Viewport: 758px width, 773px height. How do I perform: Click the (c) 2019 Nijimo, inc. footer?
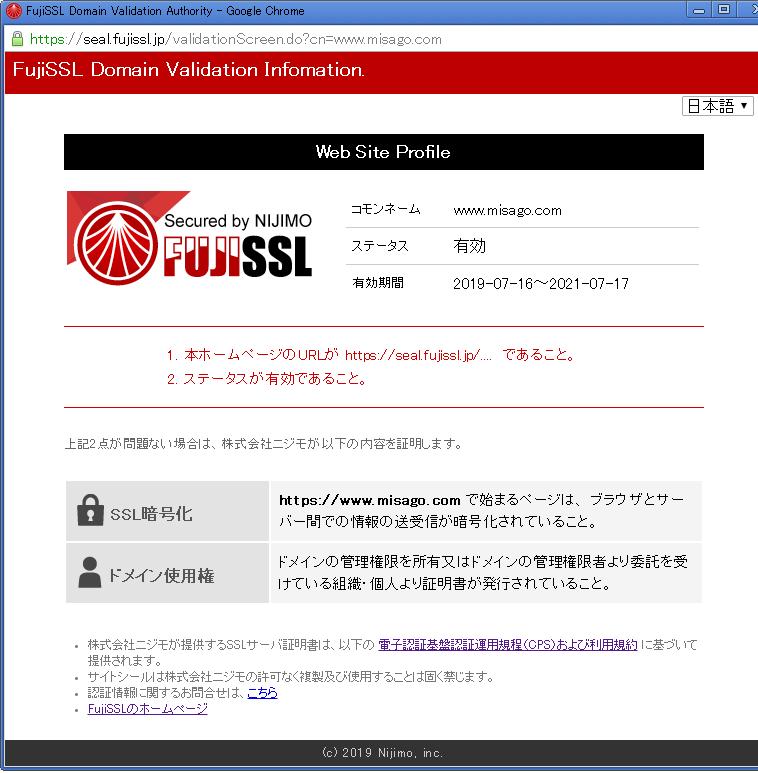[382, 753]
